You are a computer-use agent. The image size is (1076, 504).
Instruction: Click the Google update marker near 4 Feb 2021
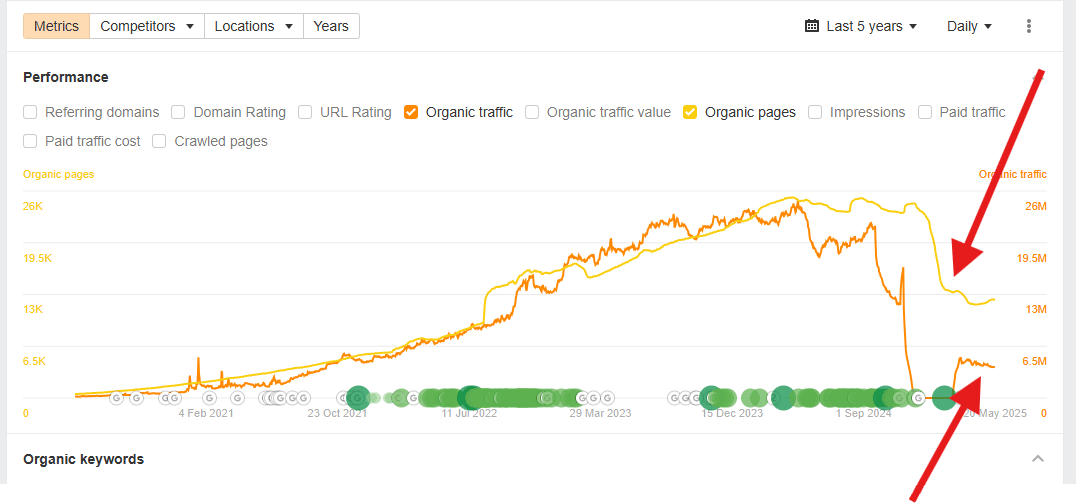tap(209, 398)
